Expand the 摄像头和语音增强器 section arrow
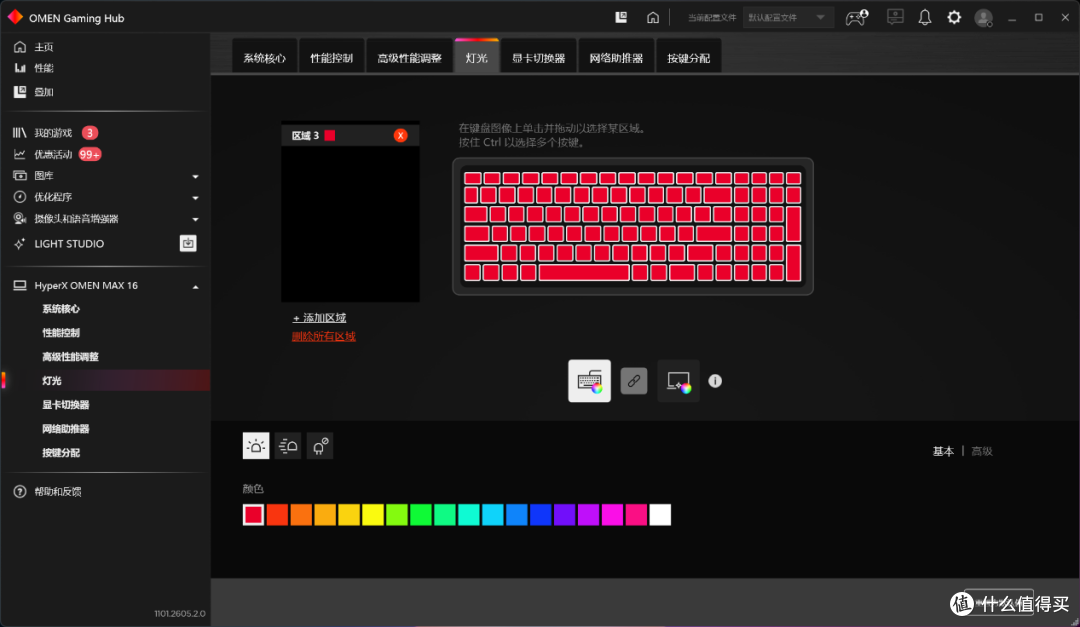The image size is (1080, 627). [x=196, y=219]
